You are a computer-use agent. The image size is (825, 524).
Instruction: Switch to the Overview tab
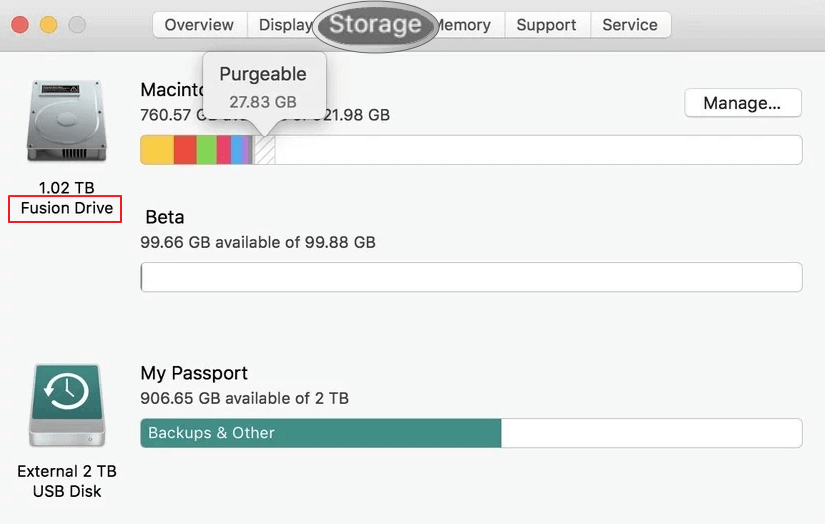(x=199, y=25)
